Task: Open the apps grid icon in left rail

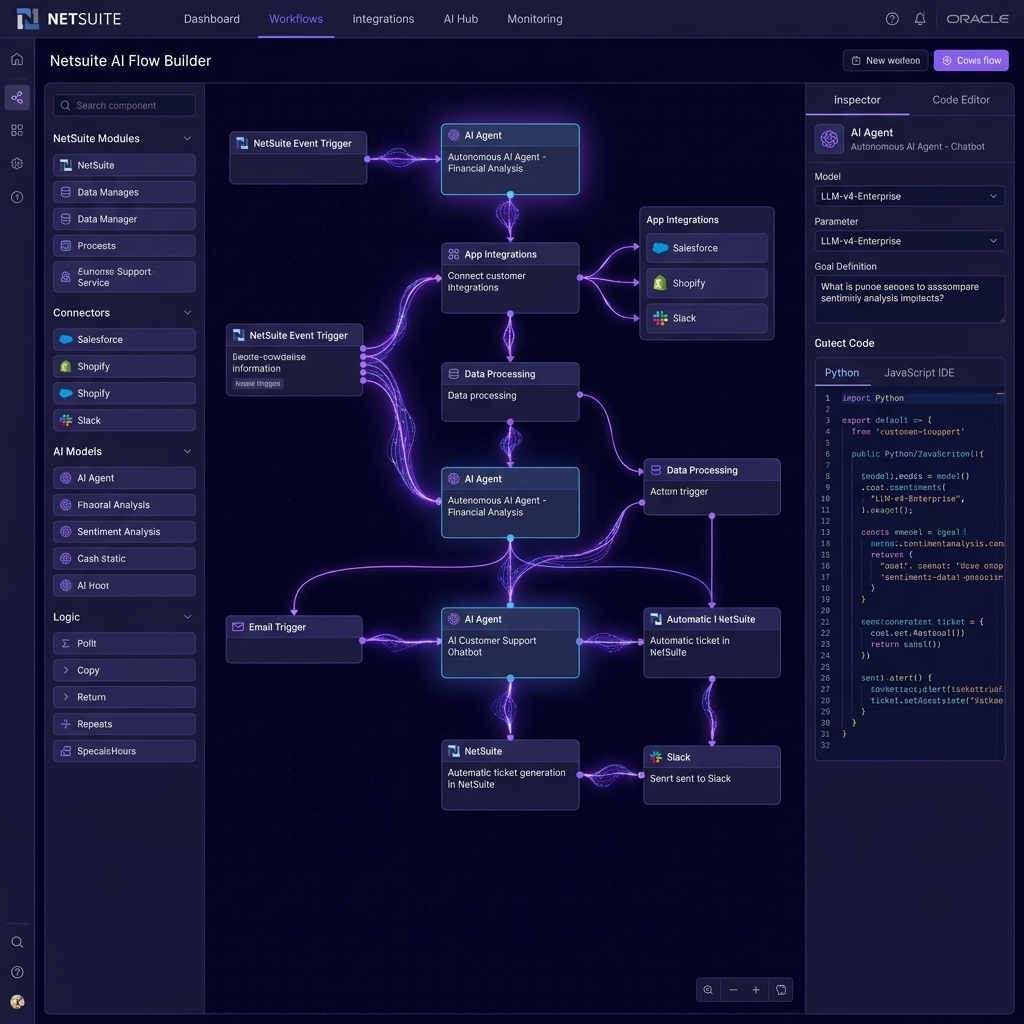Action: pyautogui.click(x=17, y=130)
